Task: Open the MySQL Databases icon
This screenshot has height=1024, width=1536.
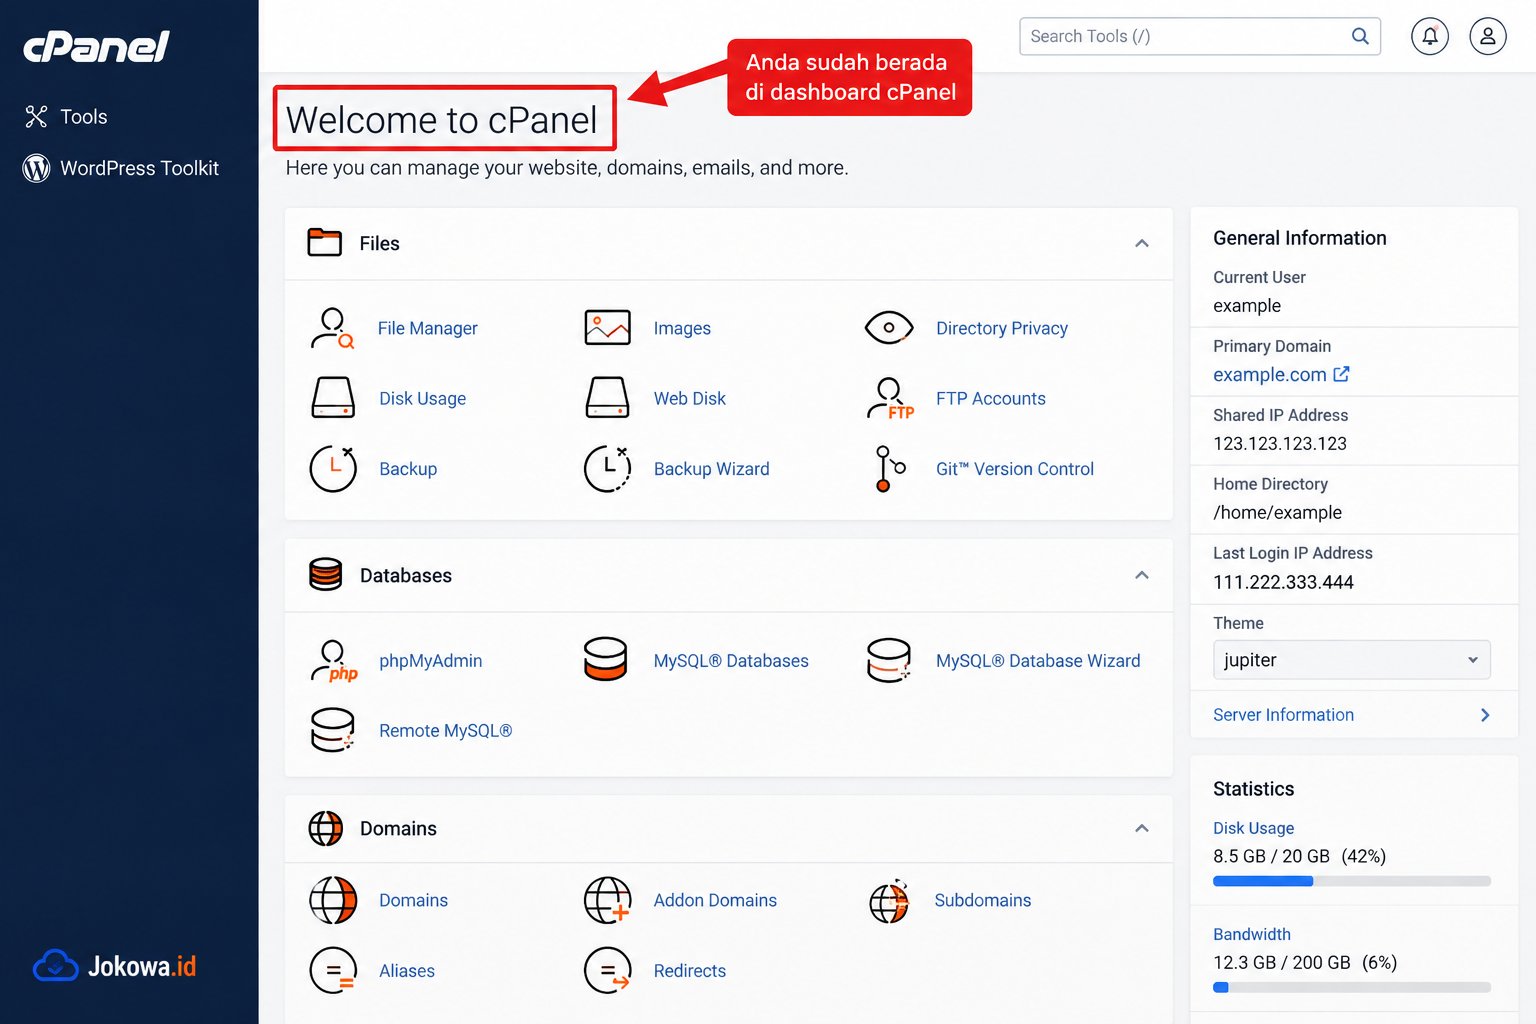Action: 606,659
